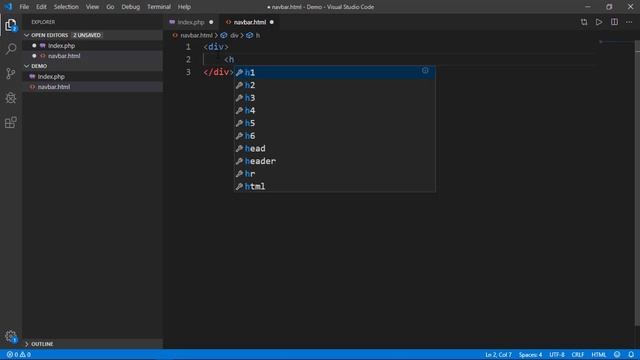Open navbar.html in DEMO folder
Screen dimensions: 640x360
coord(92,87)
